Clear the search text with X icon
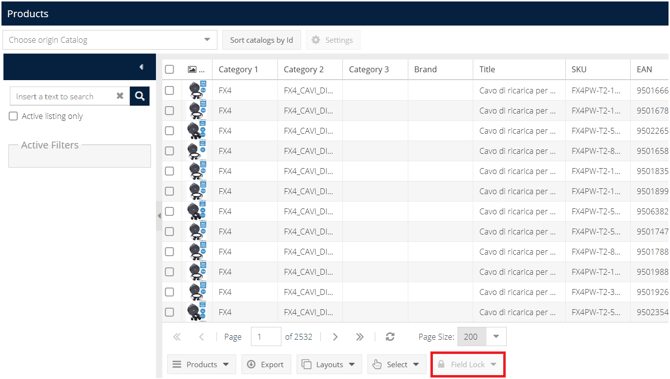 tap(120, 96)
